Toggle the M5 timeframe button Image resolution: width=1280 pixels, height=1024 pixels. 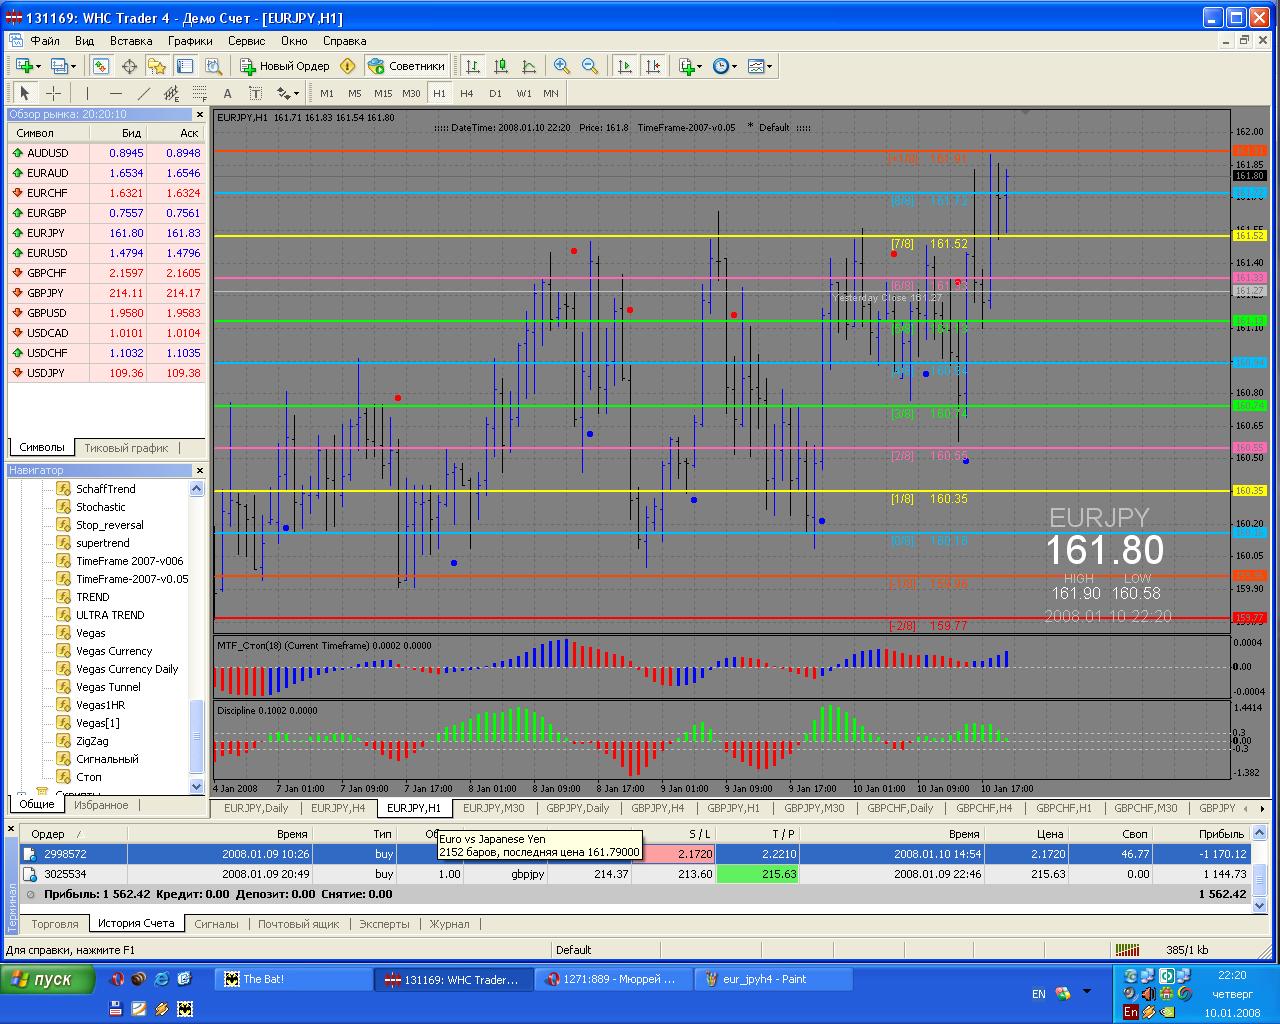[x=355, y=93]
